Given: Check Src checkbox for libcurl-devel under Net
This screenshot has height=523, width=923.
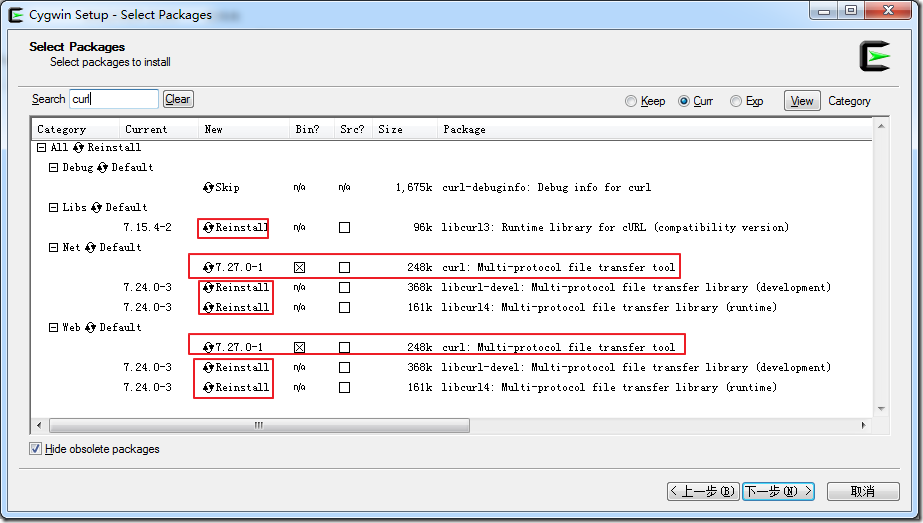Looking at the screenshot, I should point(344,287).
